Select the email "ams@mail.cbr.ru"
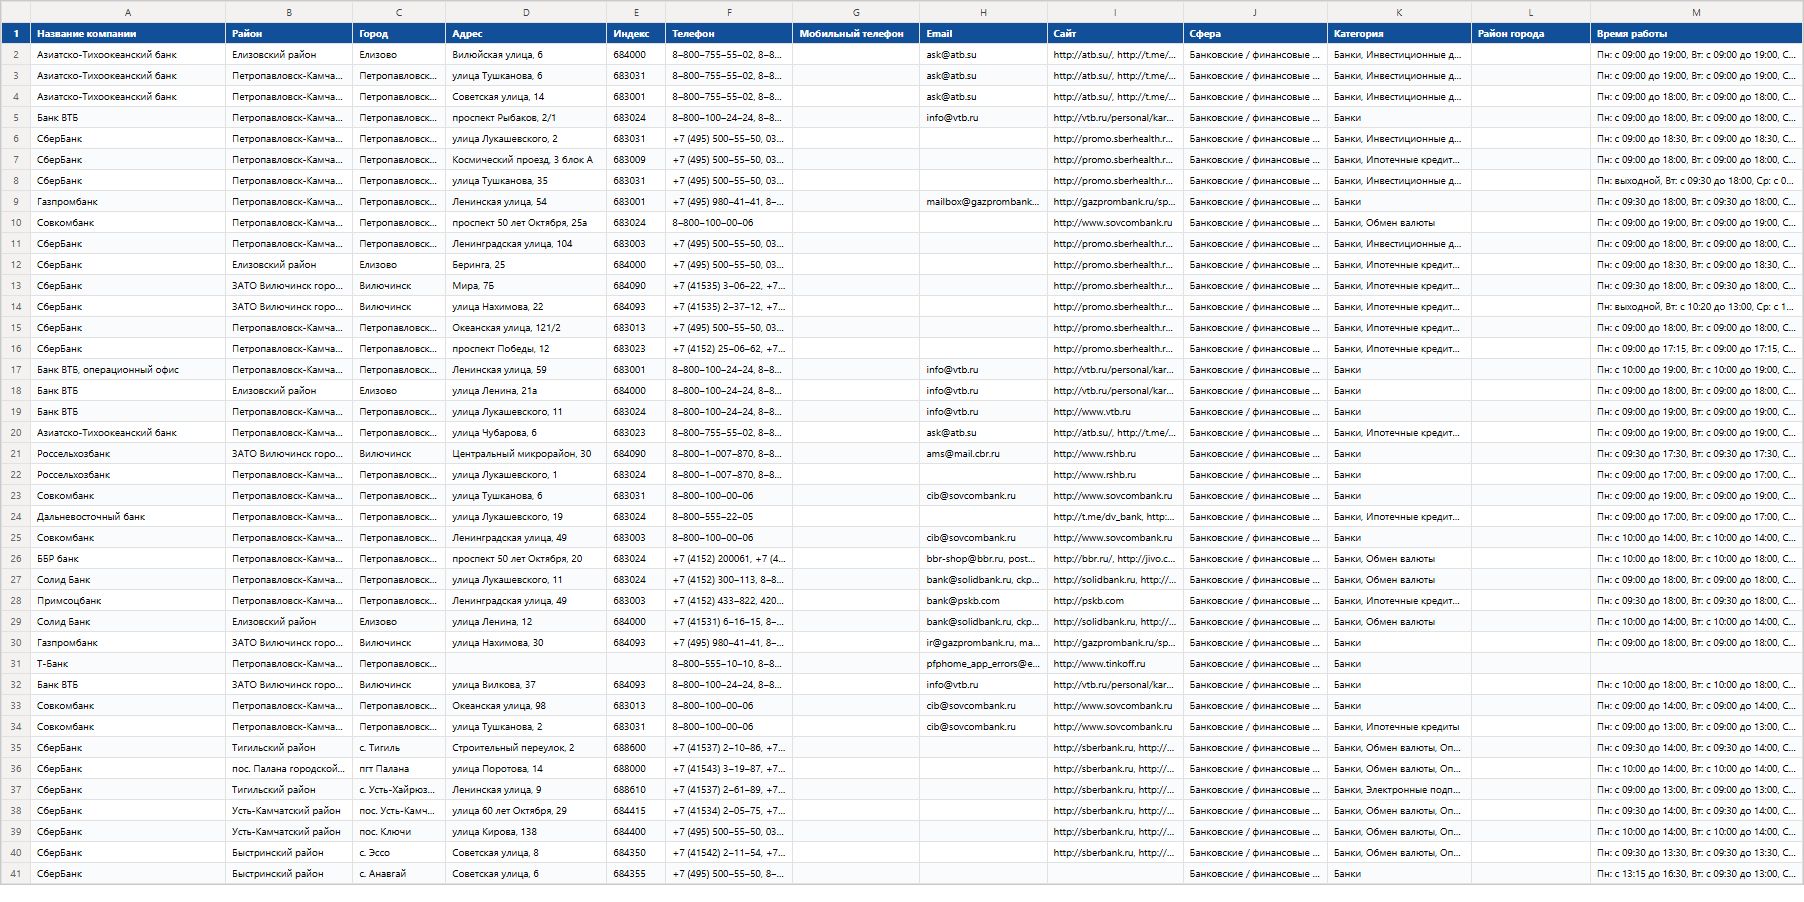The image size is (1804, 902). point(983,454)
